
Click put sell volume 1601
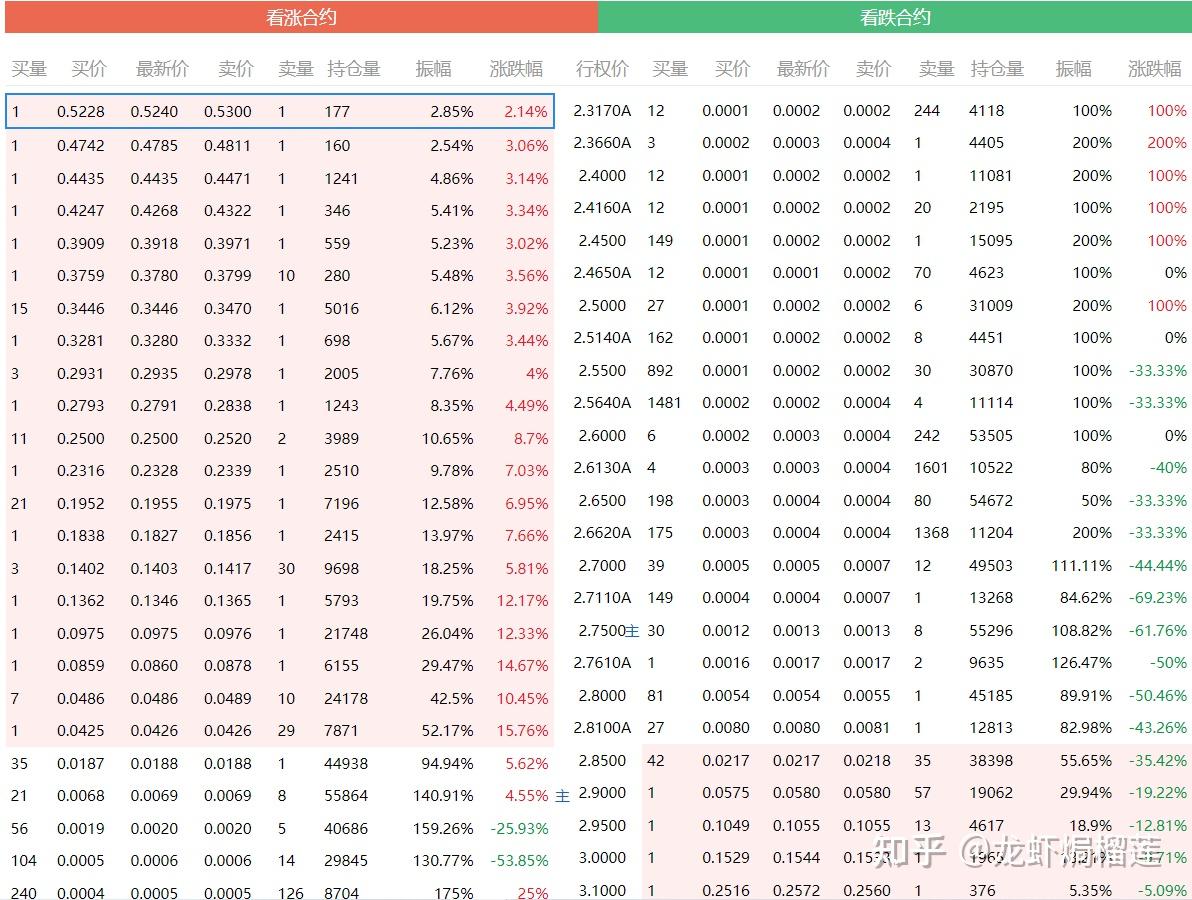[931, 467]
